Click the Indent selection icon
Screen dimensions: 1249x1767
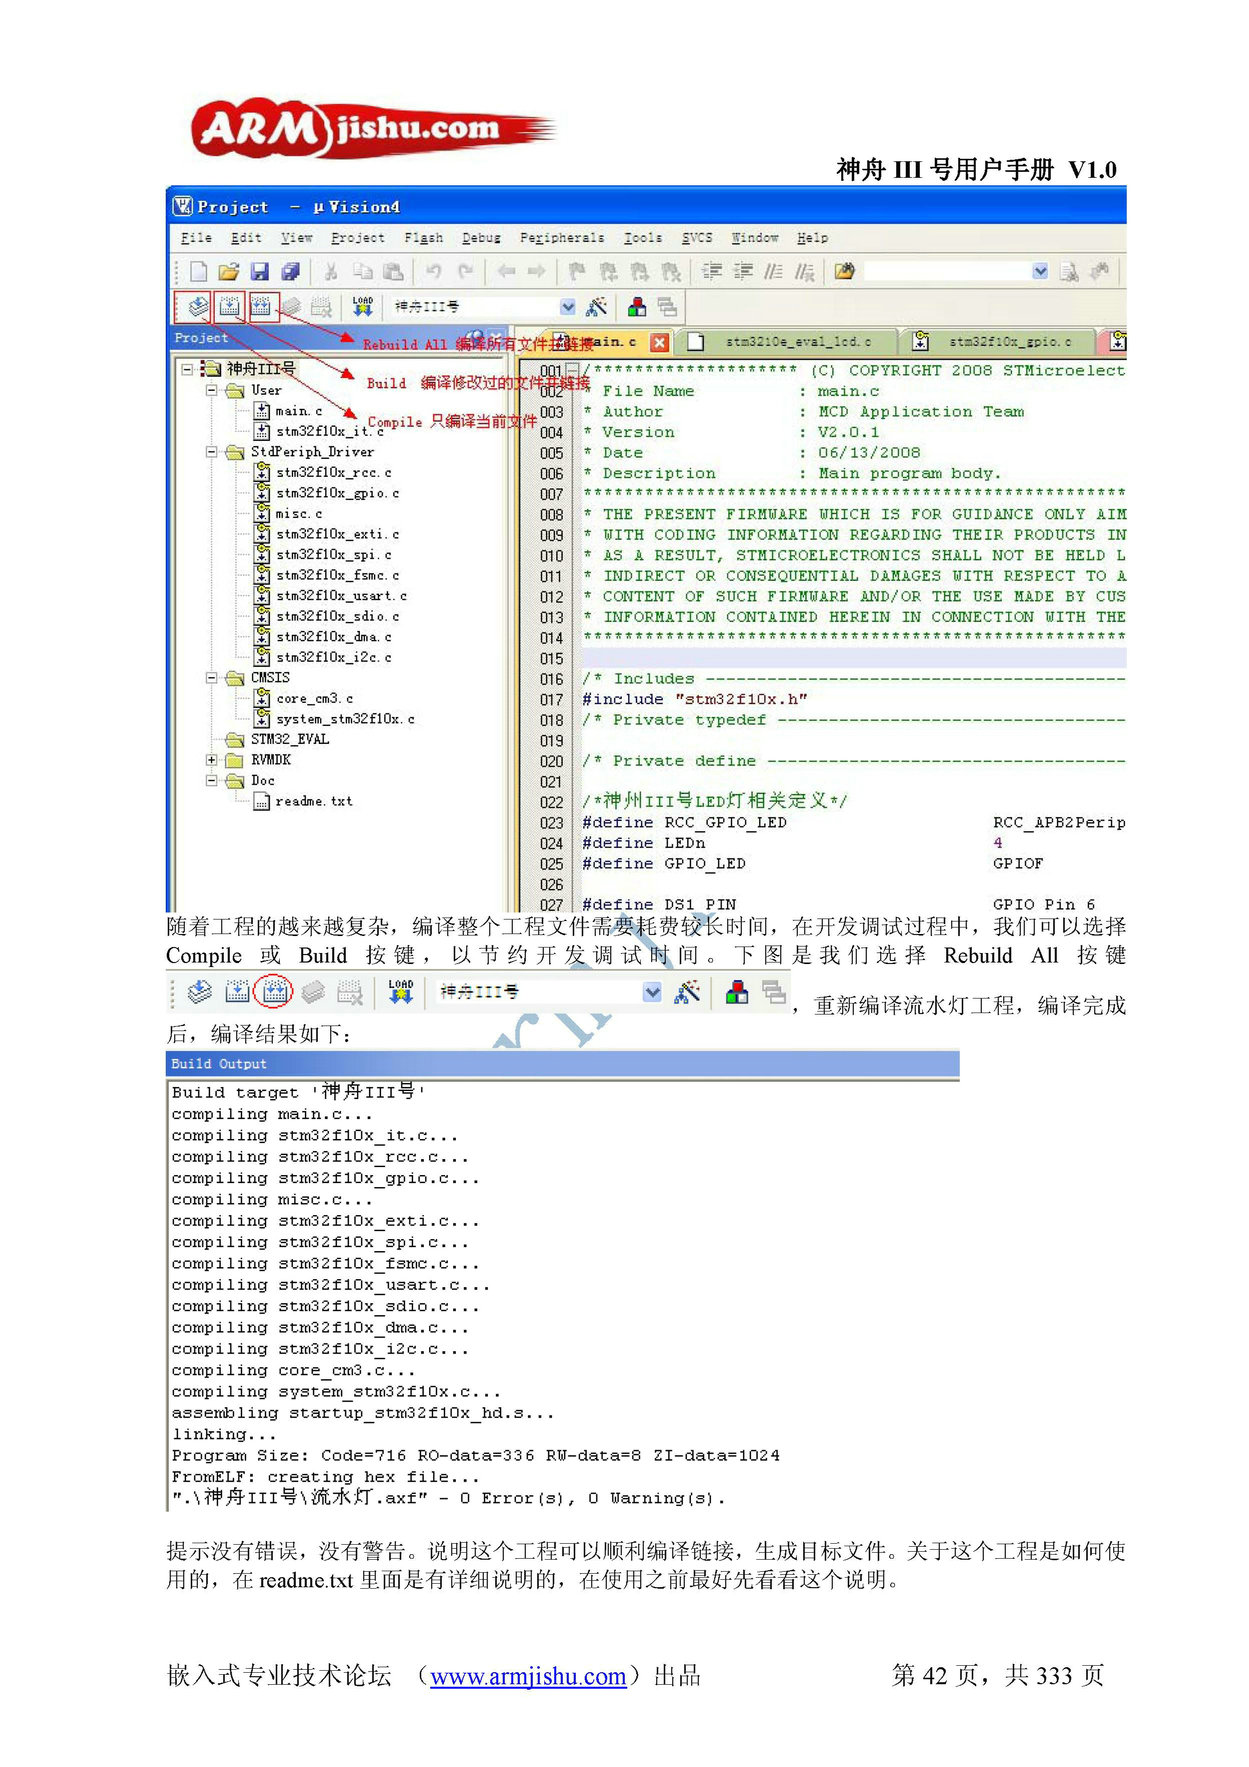point(712,272)
